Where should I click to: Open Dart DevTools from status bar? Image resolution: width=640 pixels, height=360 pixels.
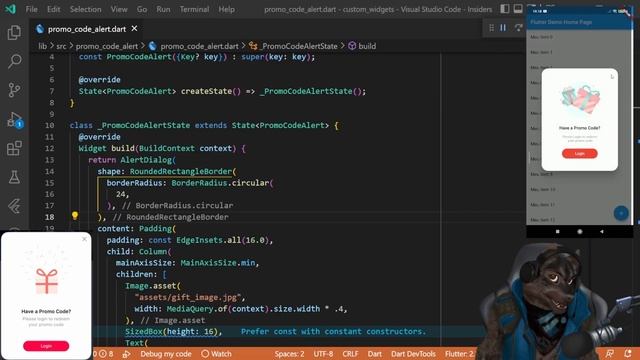click(413, 354)
